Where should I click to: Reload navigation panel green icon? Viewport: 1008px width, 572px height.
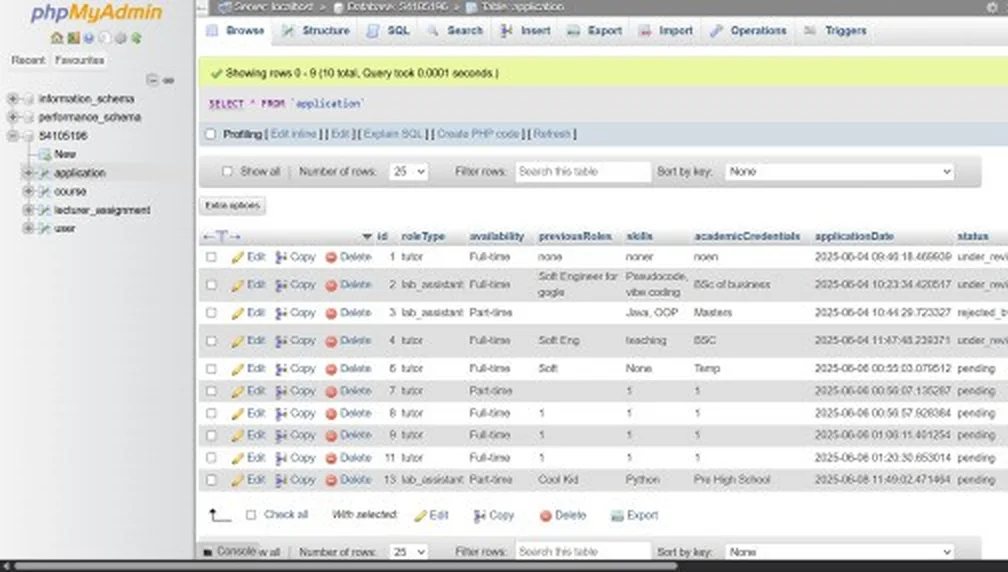pyautogui.click(x=136, y=38)
